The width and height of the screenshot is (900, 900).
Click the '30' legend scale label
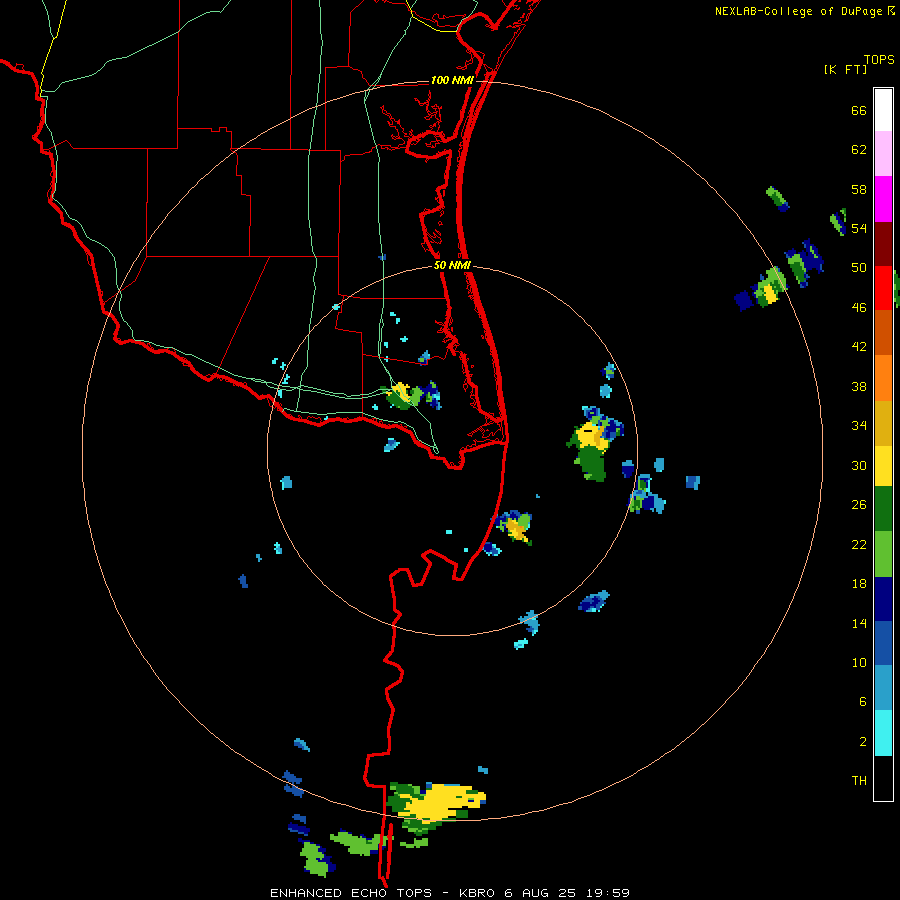click(859, 465)
